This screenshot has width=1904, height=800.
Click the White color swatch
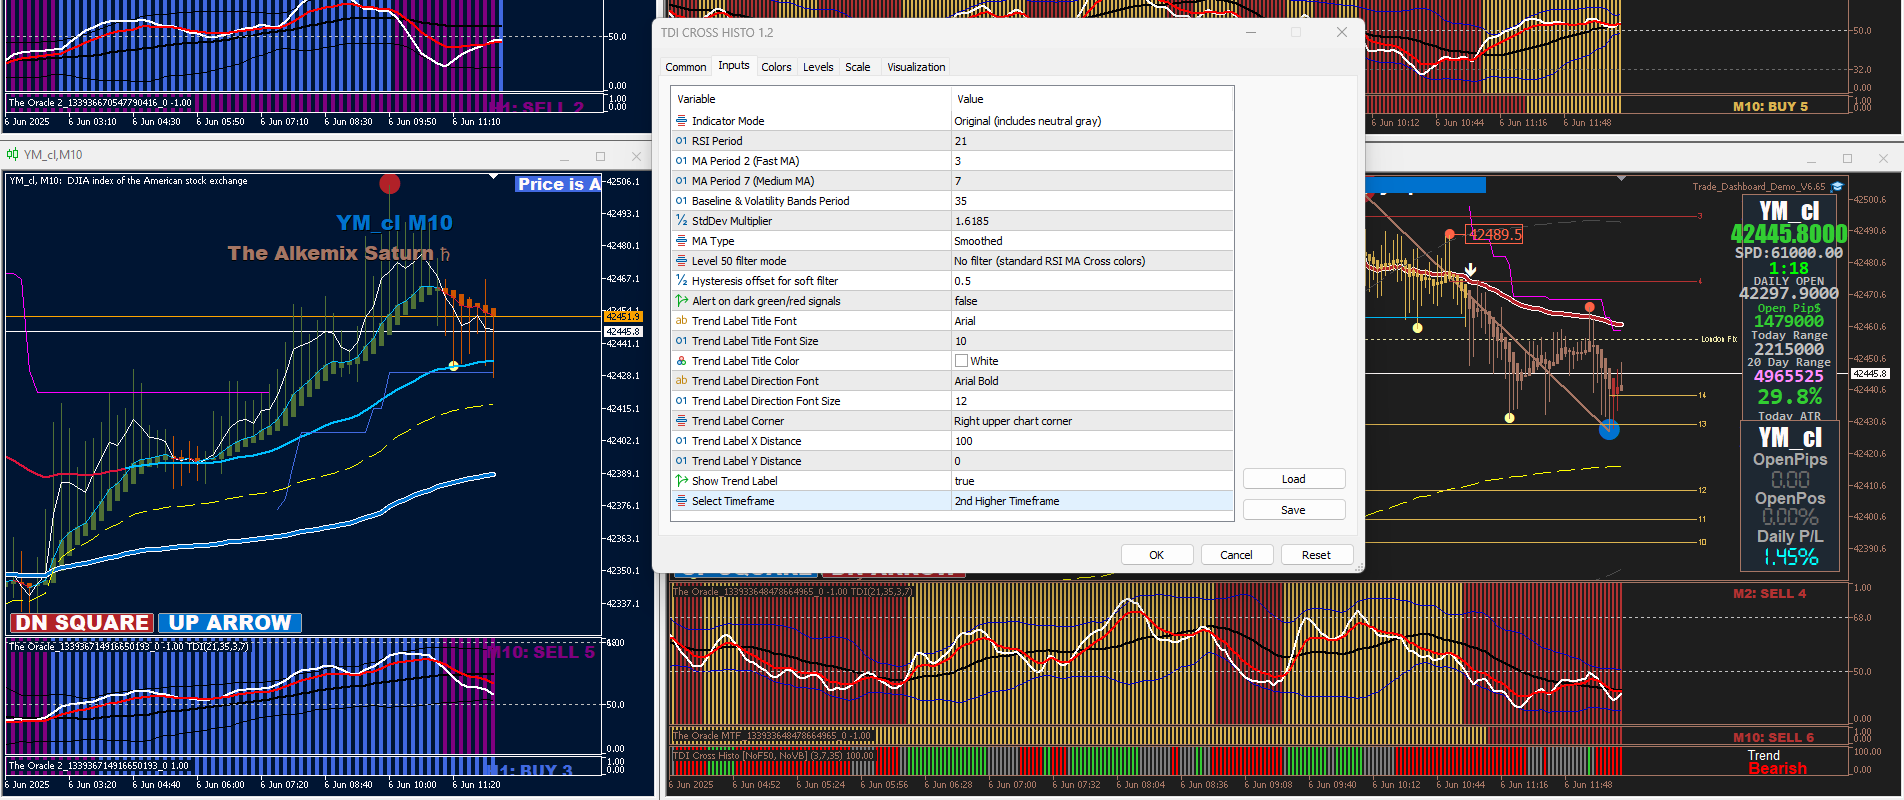tap(961, 361)
